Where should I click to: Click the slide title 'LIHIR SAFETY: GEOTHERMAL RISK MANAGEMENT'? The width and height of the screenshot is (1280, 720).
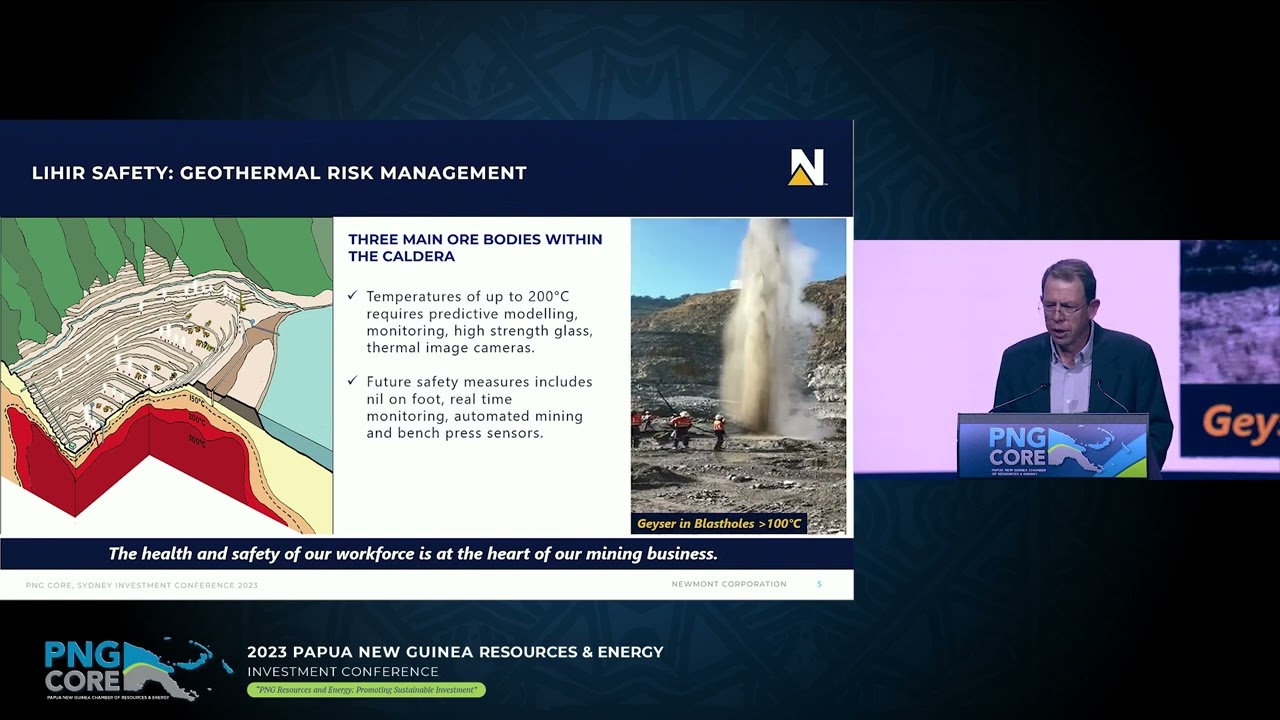click(279, 173)
